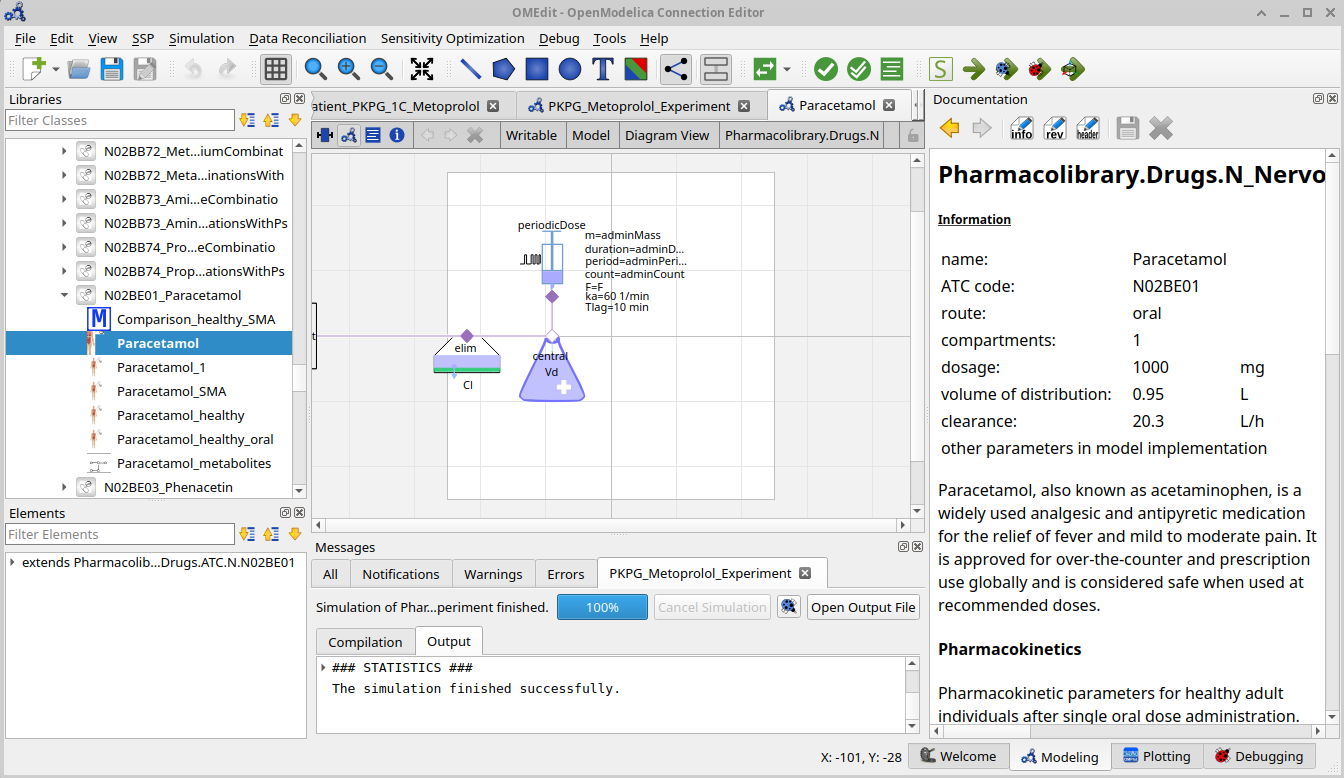The height and width of the screenshot is (778, 1344).
Task: Click the 100% simulation progress bar
Action: pos(602,607)
